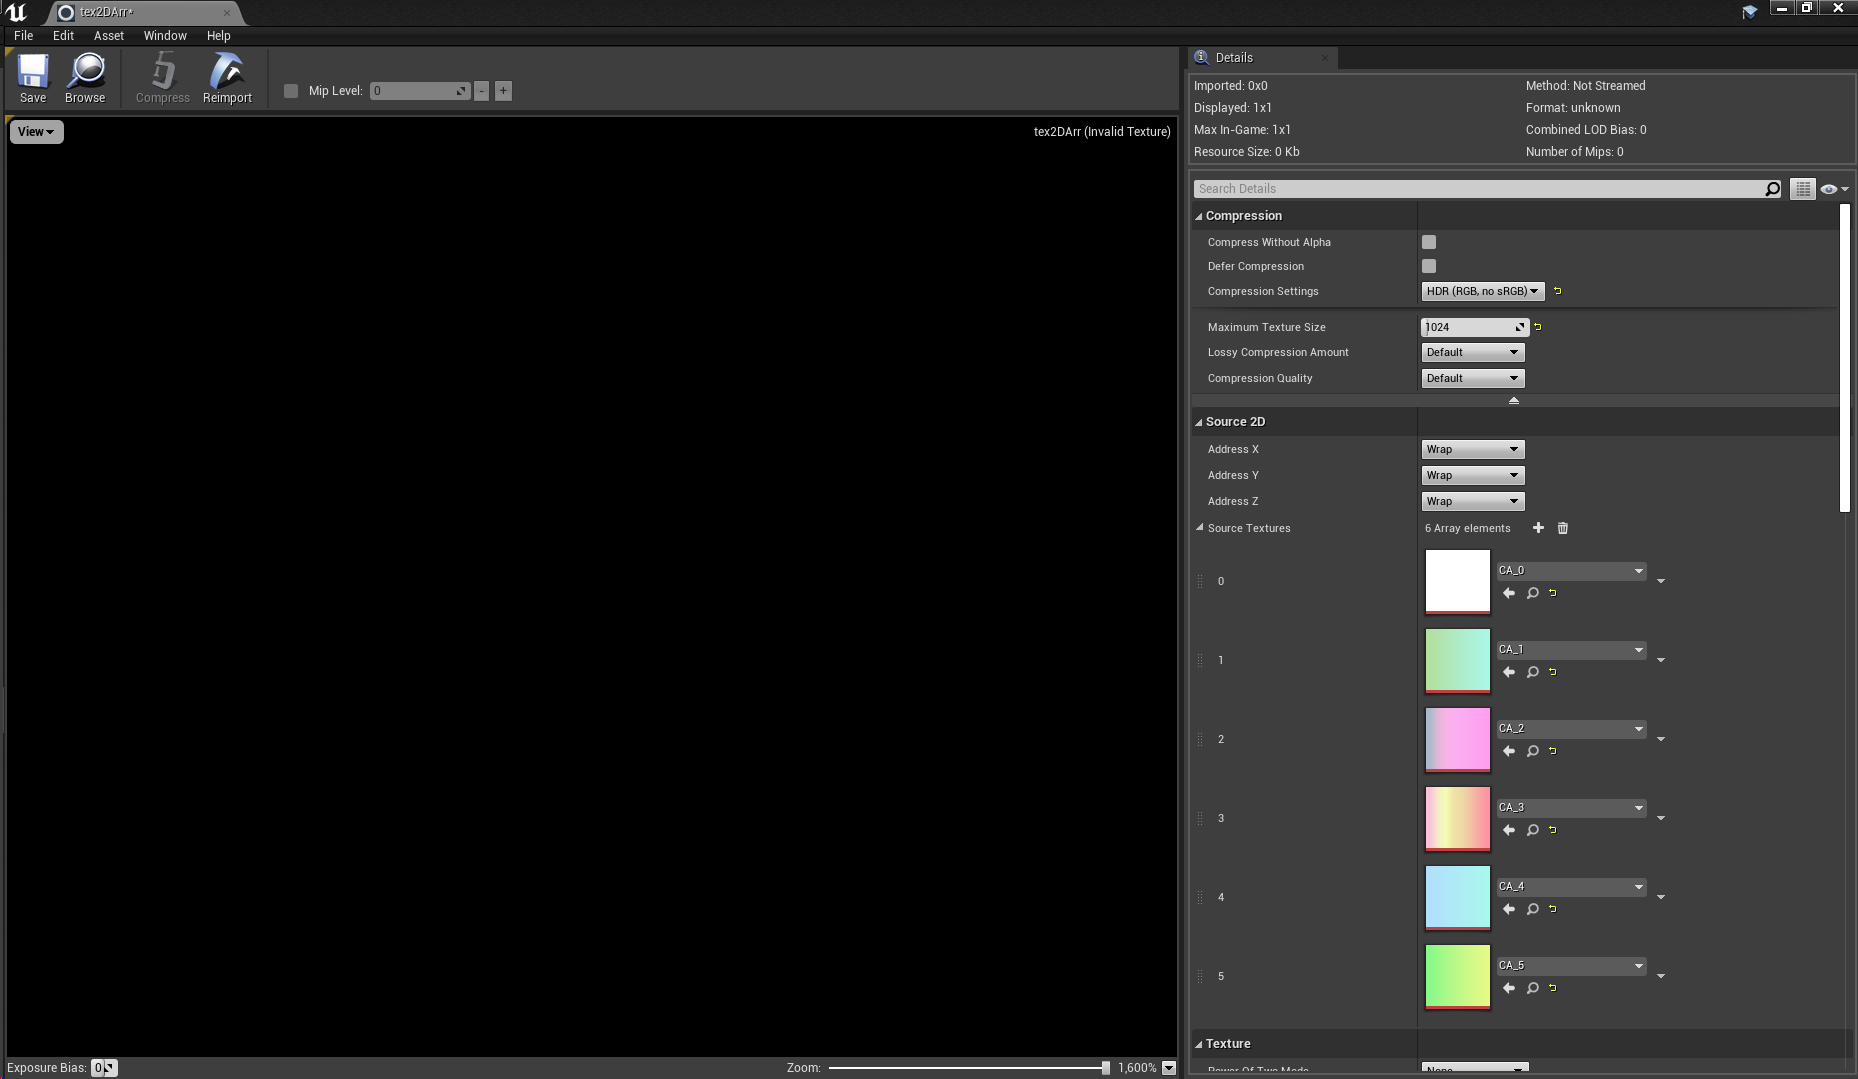This screenshot has width=1858, height=1079.
Task: Open the Compression Settings dropdown
Action: tap(1483, 291)
